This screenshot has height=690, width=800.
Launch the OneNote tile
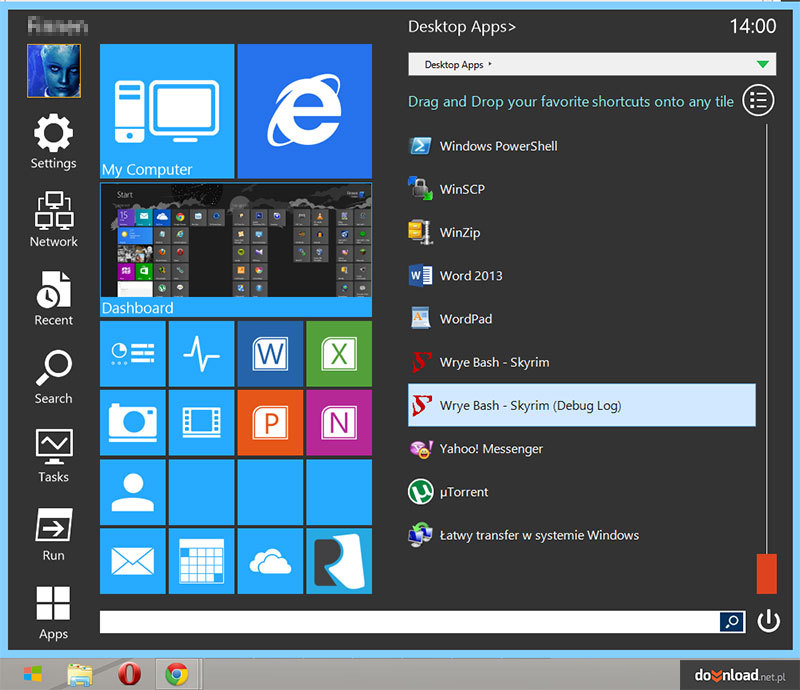(339, 423)
